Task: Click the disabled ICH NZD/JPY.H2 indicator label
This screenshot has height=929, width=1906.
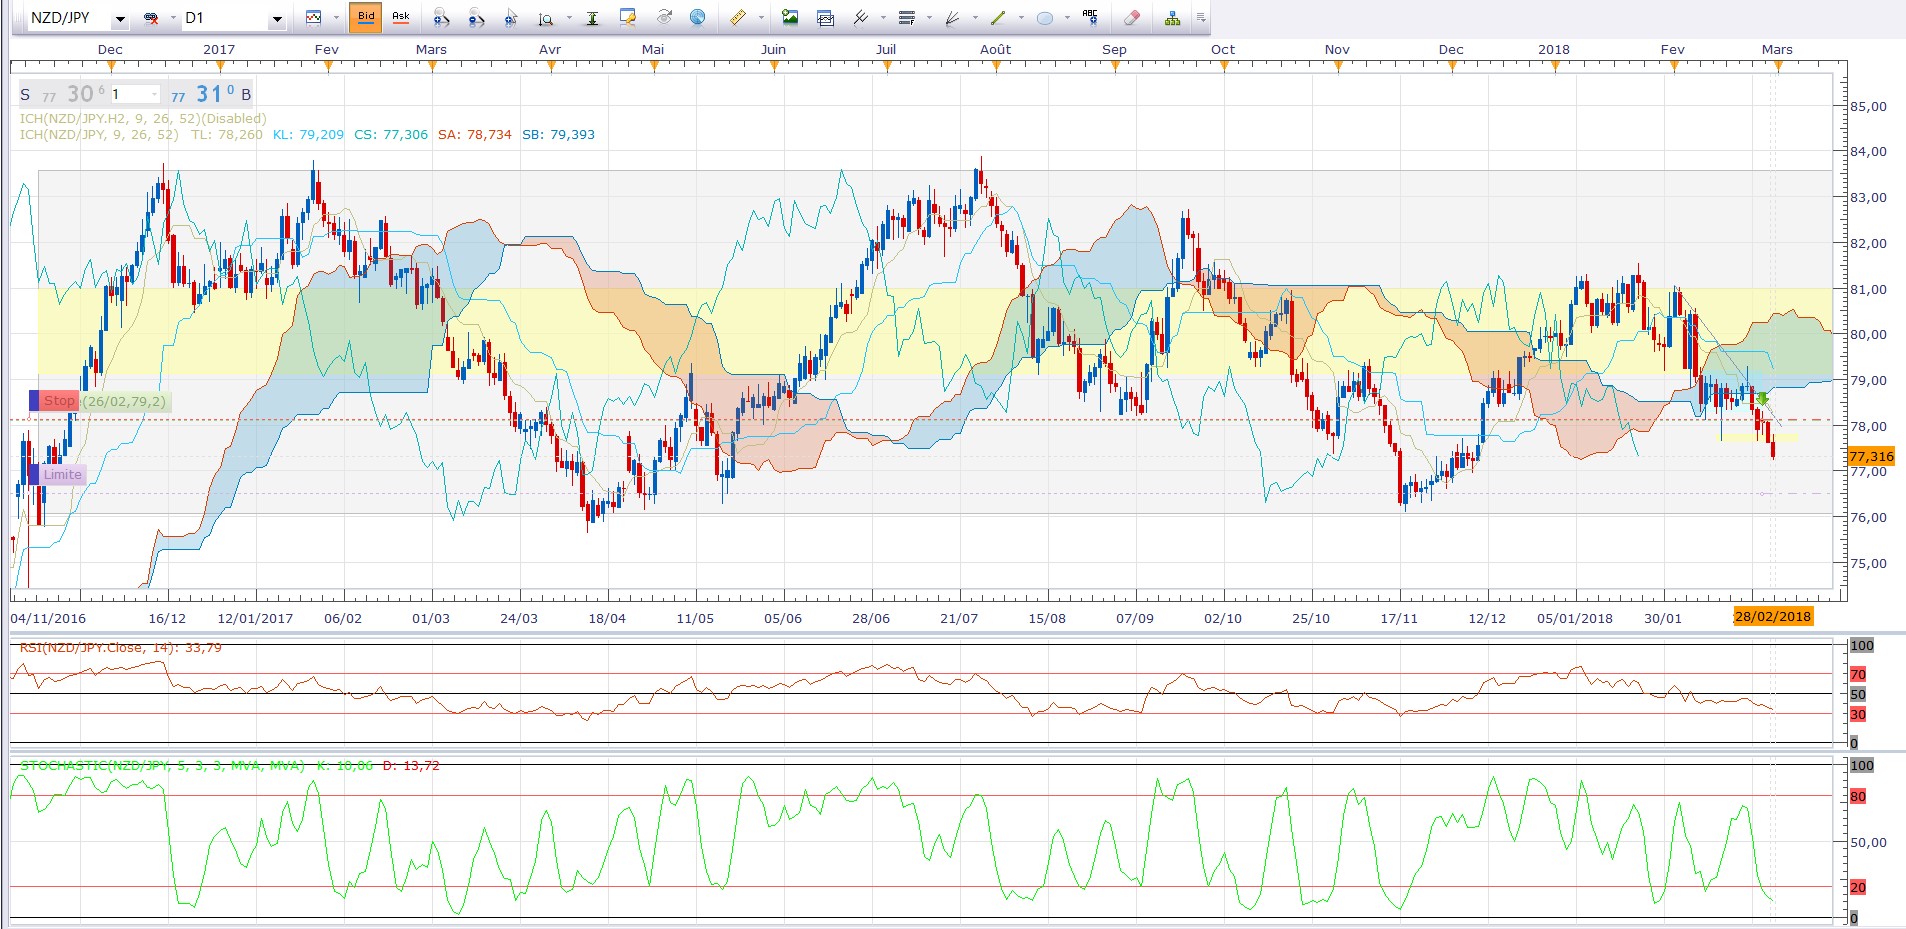Action: click(x=143, y=118)
